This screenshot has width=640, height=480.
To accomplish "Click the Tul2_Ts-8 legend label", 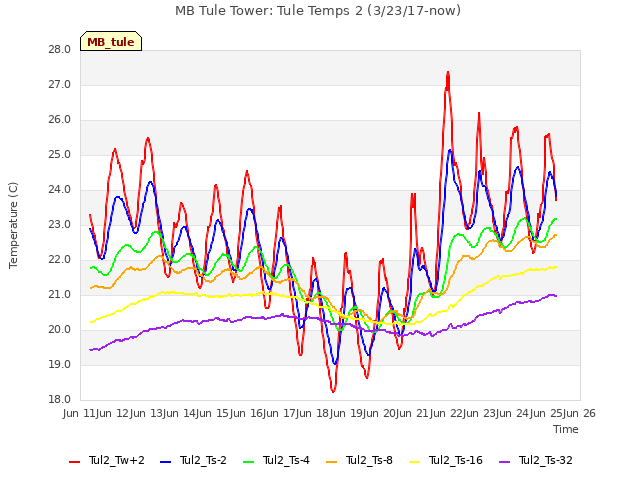I will (369, 460).
